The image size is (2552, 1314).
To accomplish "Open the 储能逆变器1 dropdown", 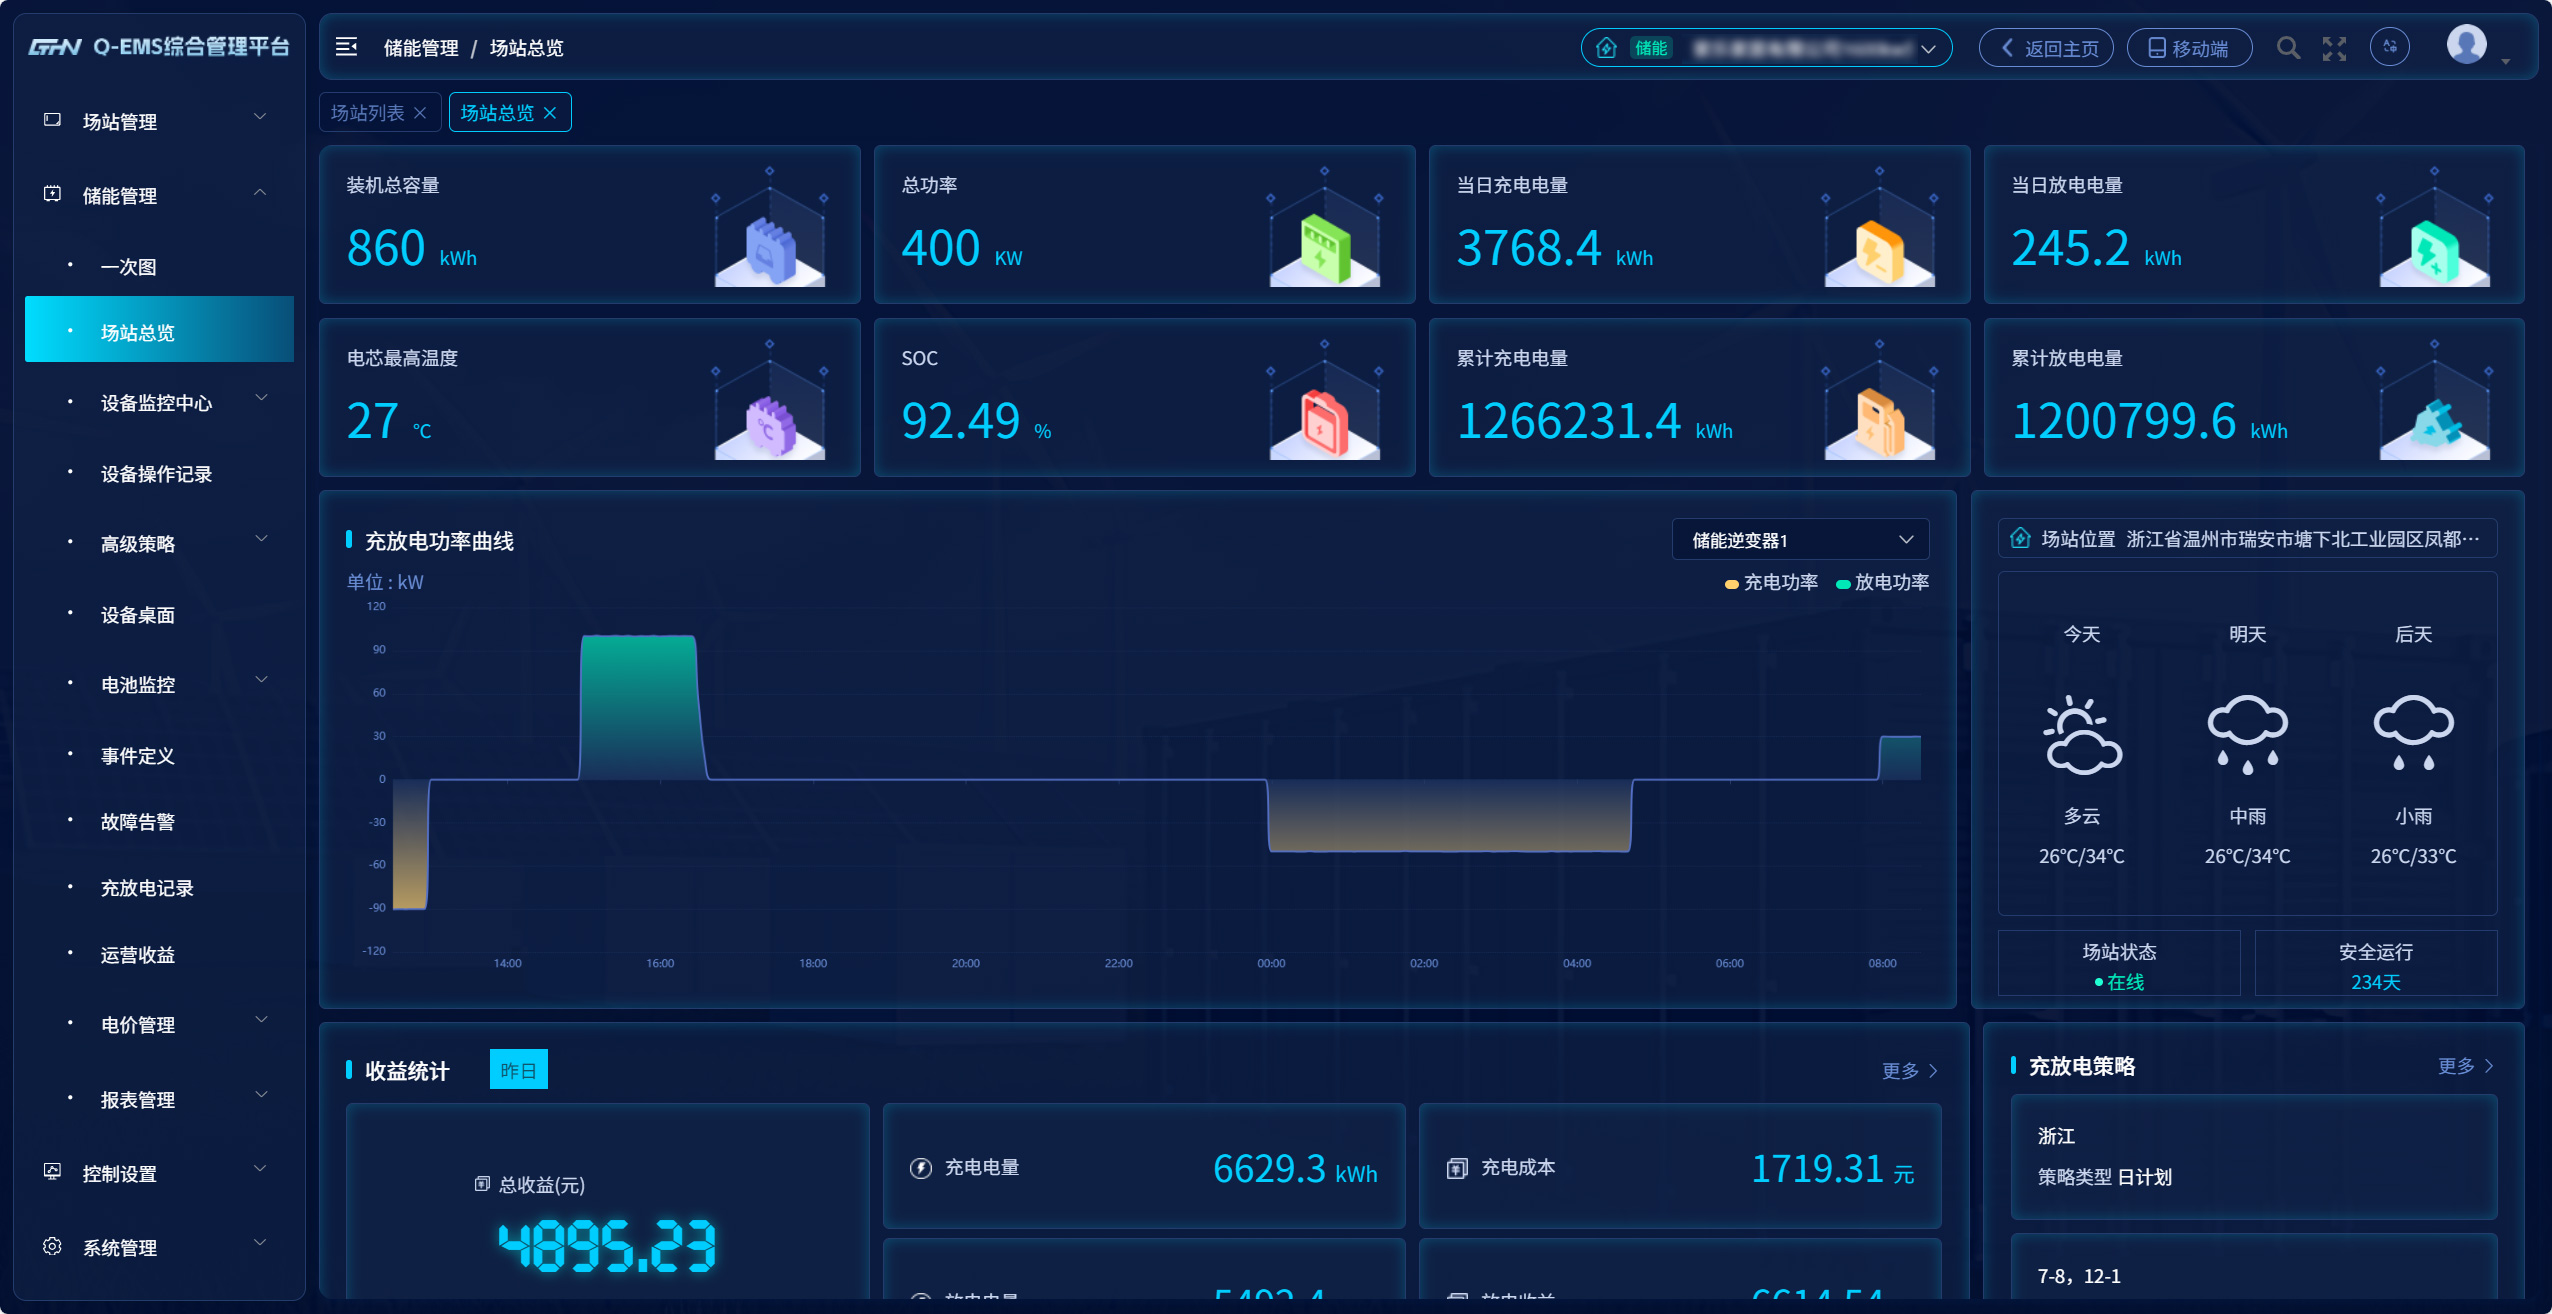I will pyautogui.click(x=1800, y=540).
